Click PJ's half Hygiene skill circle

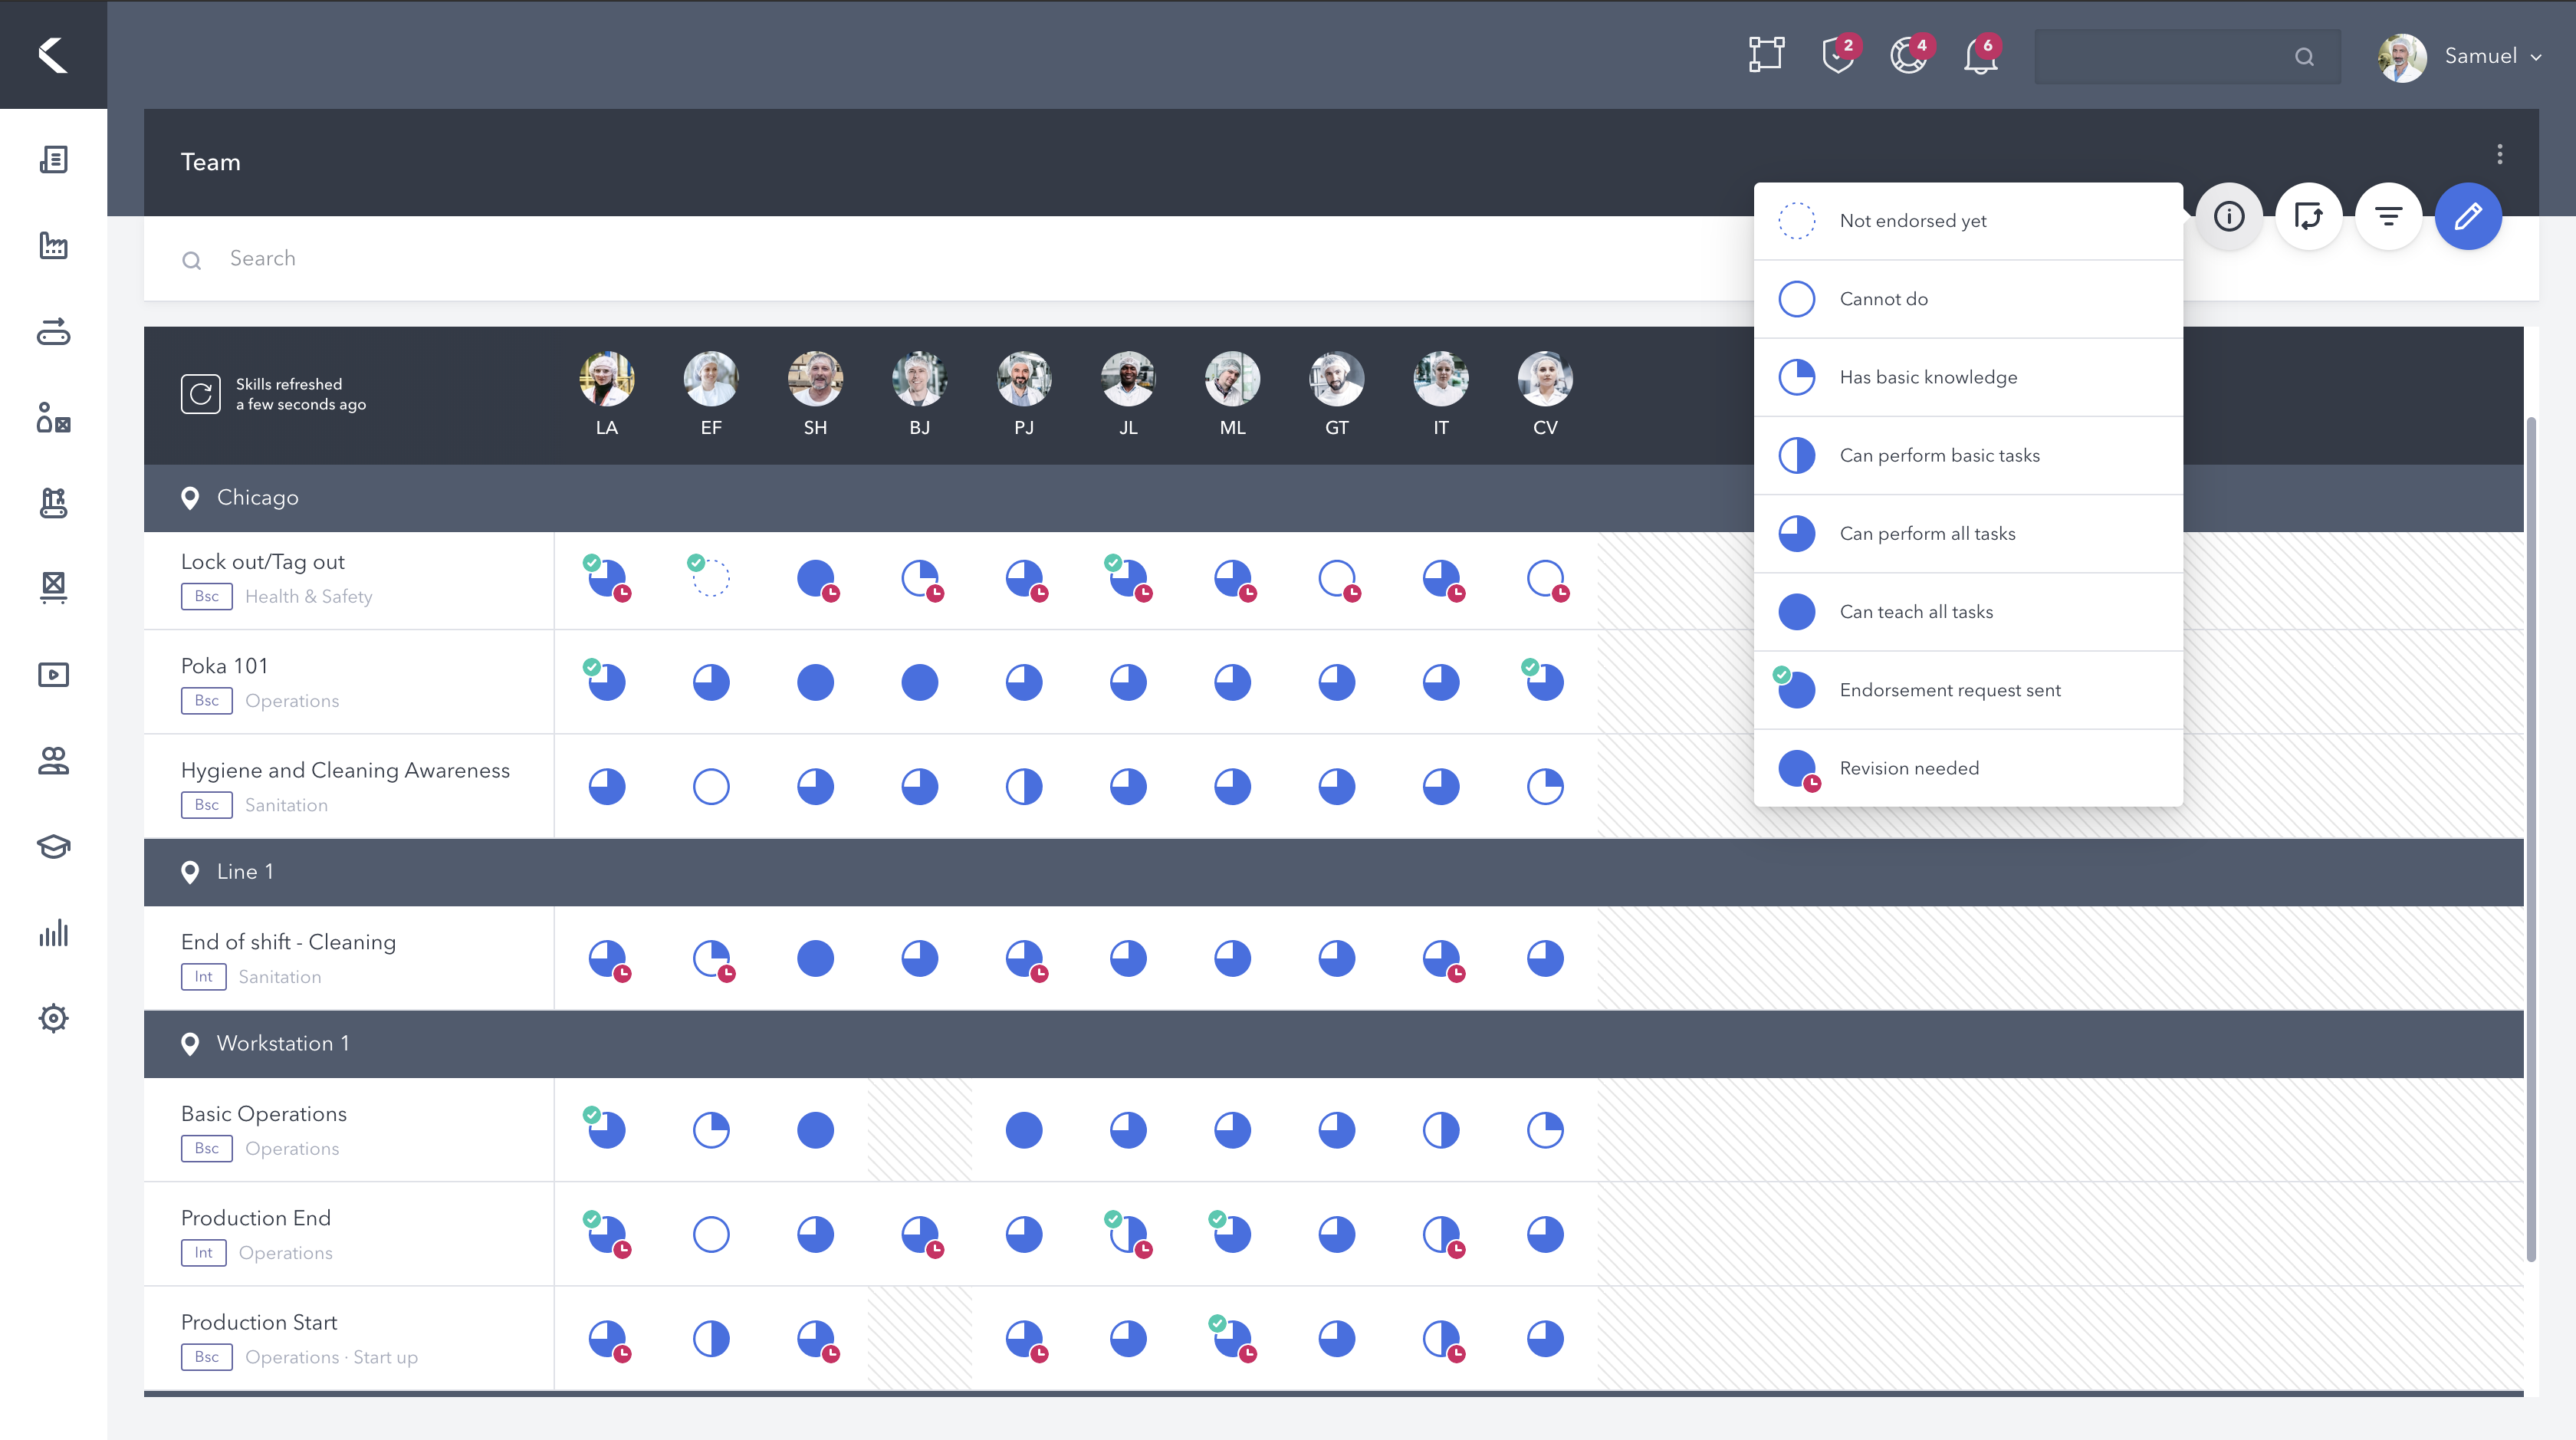(x=1024, y=787)
